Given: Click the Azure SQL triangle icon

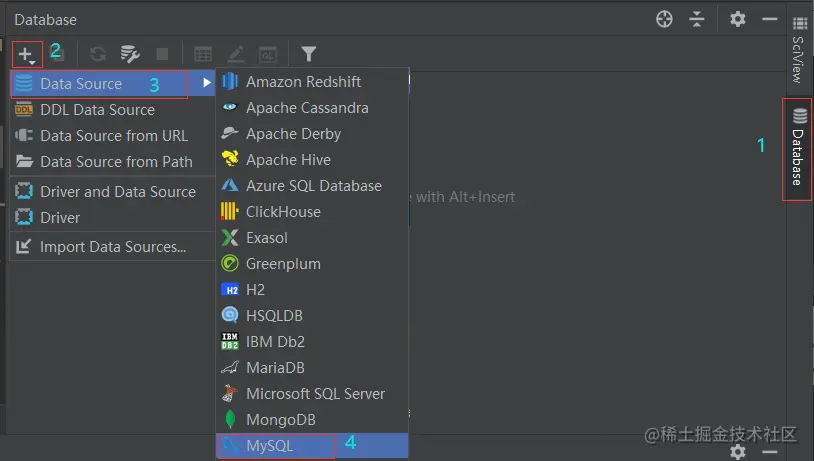Looking at the screenshot, I should click(x=229, y=185).
